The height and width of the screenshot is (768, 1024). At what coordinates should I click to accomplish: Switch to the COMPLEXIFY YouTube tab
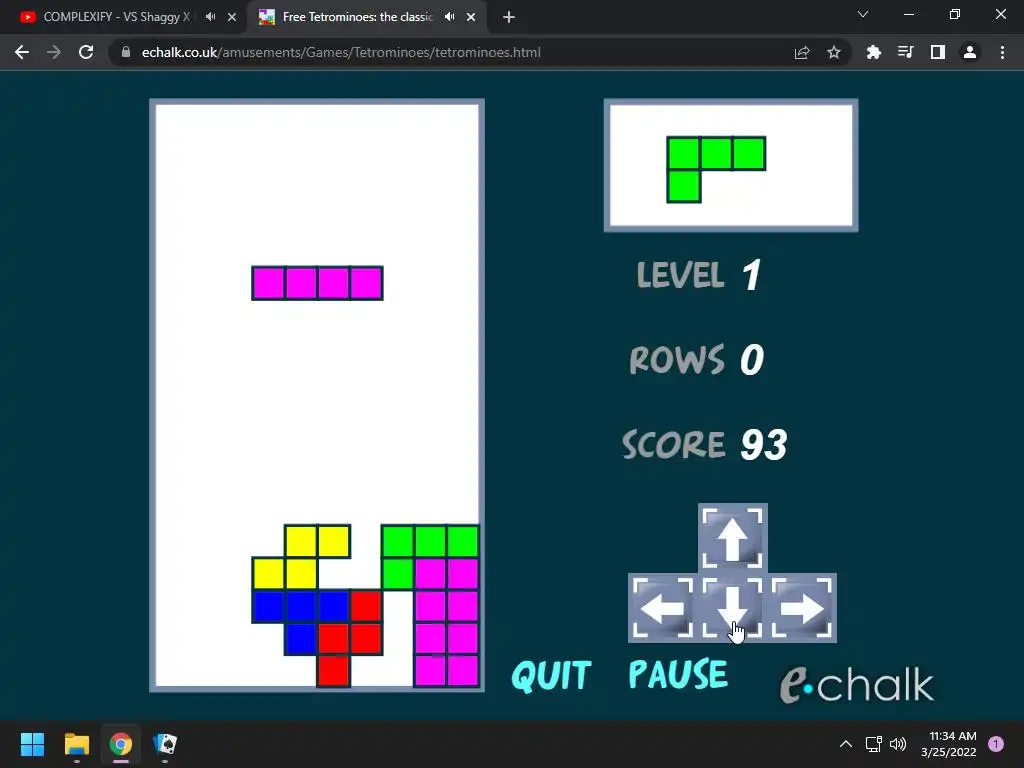pyautogui.click(x=116, y=17)
